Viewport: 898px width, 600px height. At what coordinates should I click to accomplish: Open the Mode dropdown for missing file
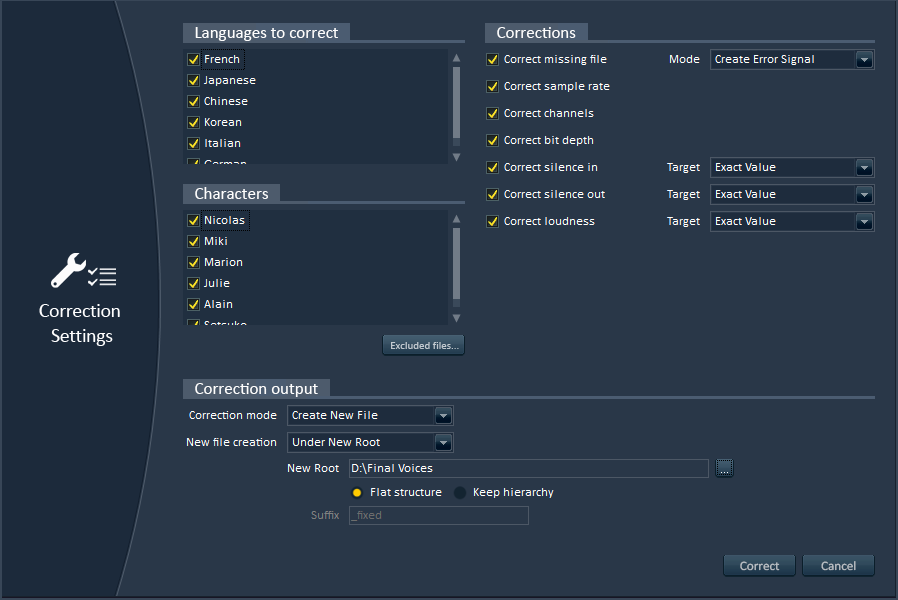tap(864, 60)
